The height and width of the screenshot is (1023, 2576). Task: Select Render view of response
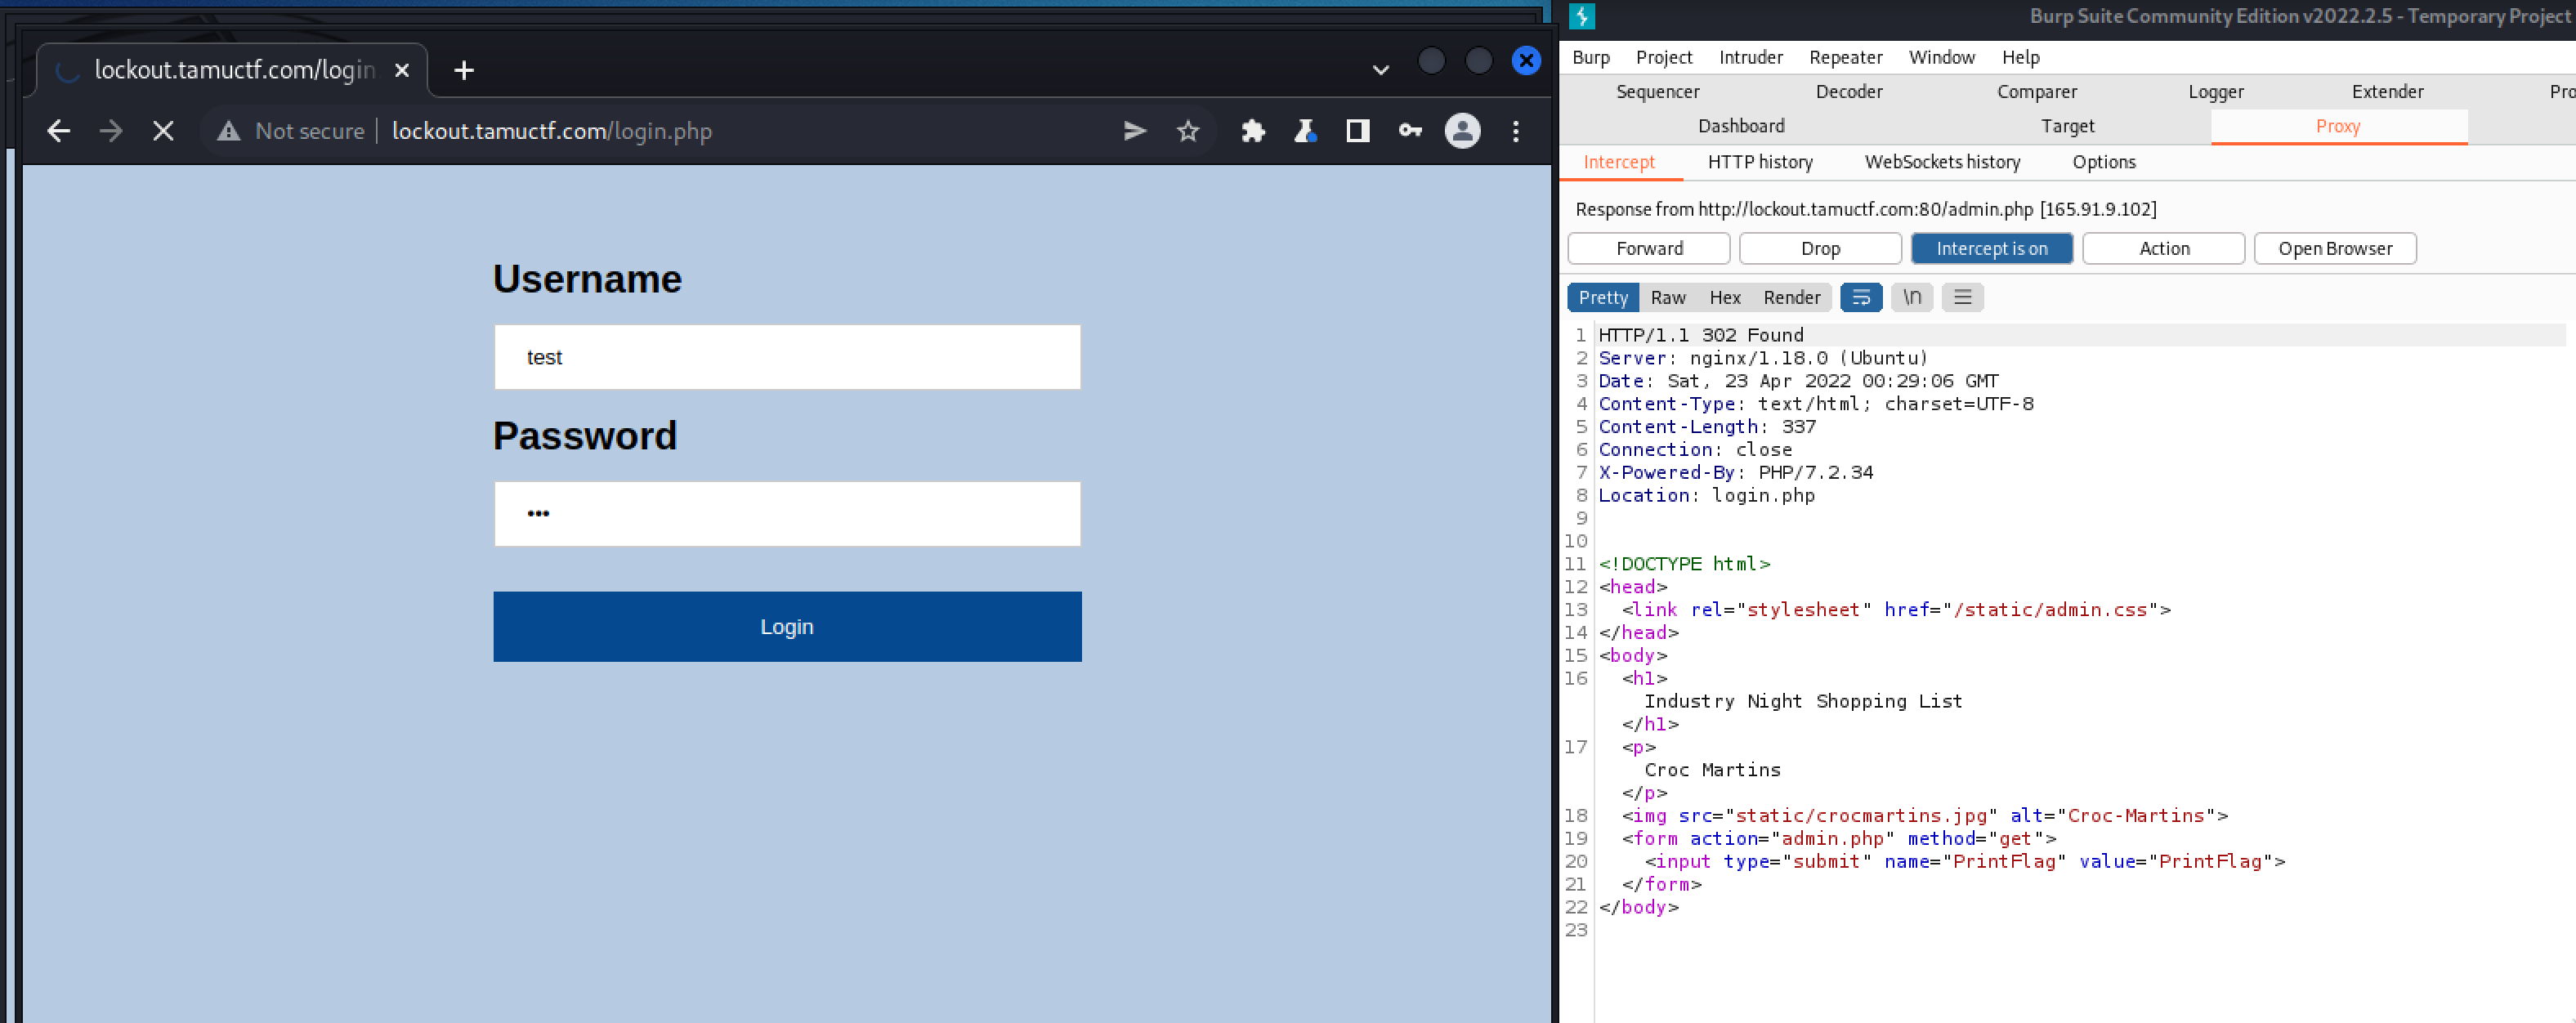[x=1791, y=297]
